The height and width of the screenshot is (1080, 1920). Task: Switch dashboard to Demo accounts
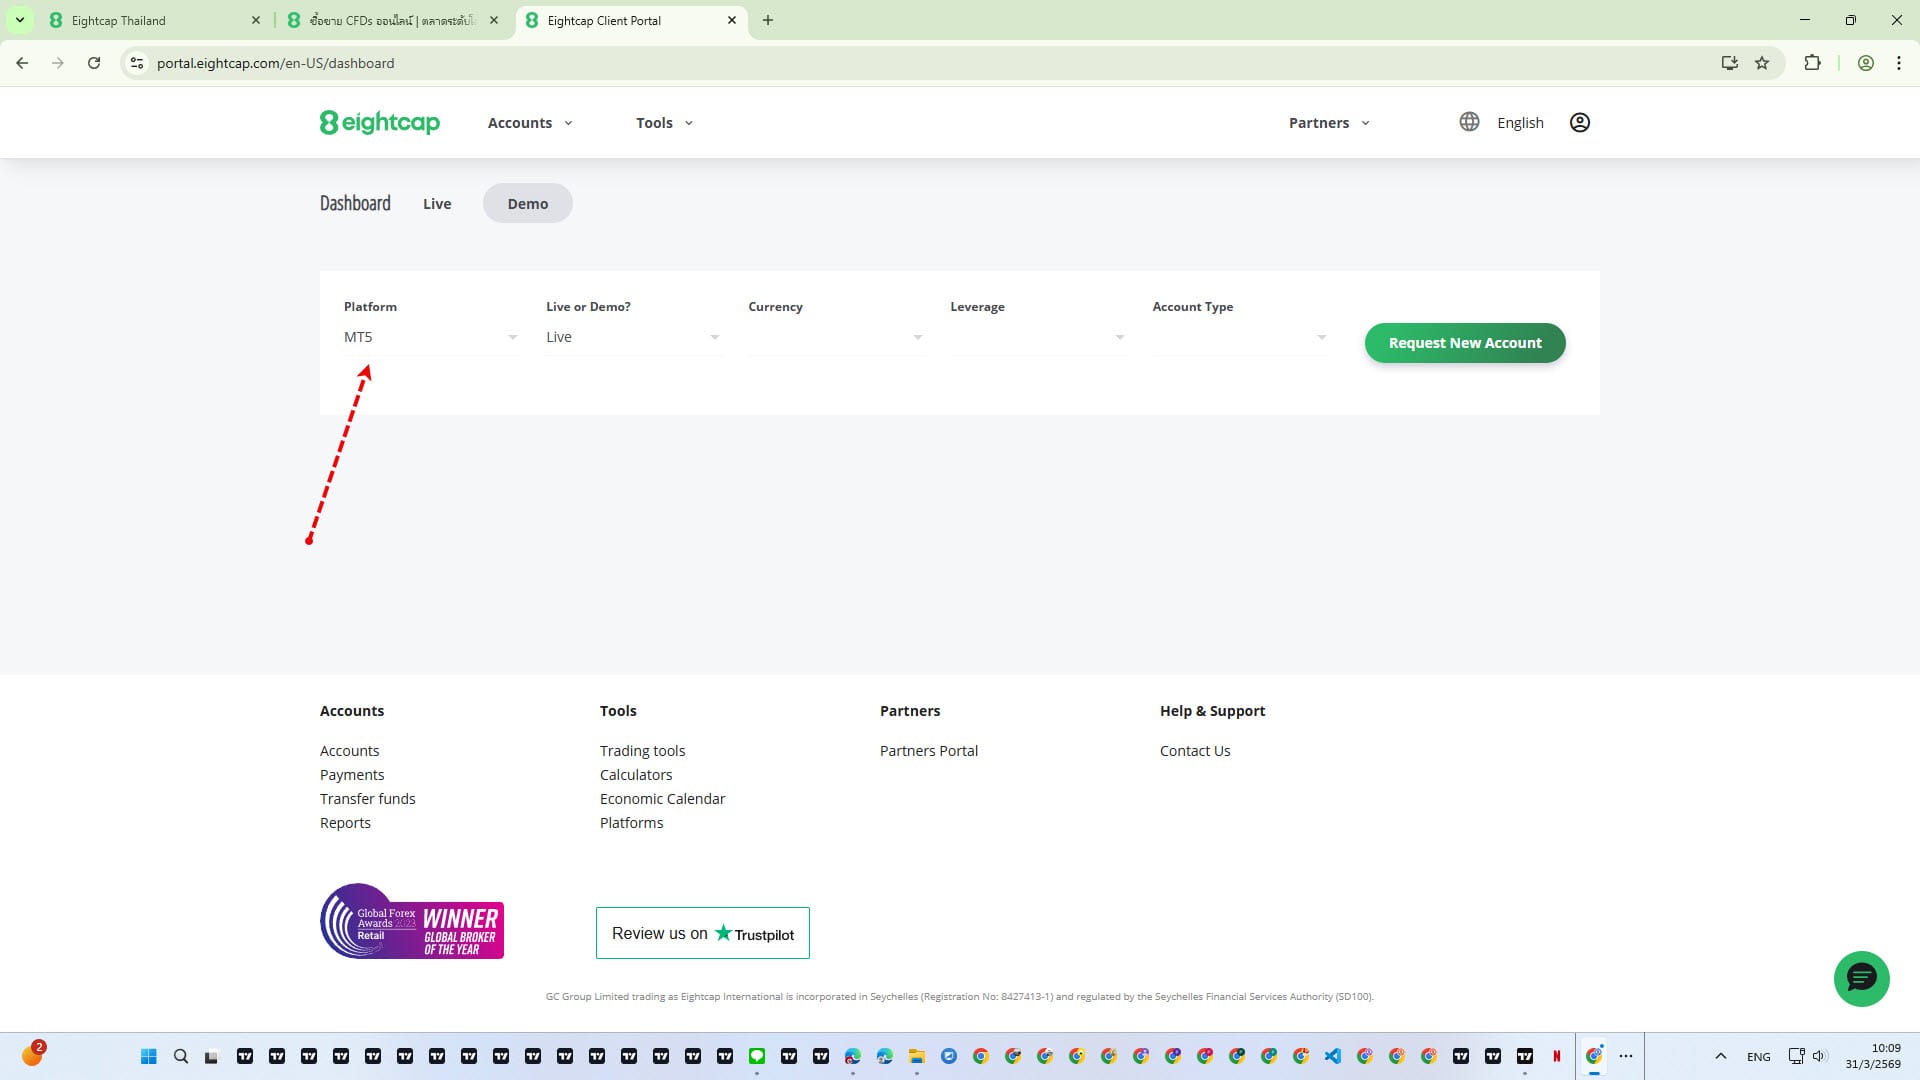[527, 204]
